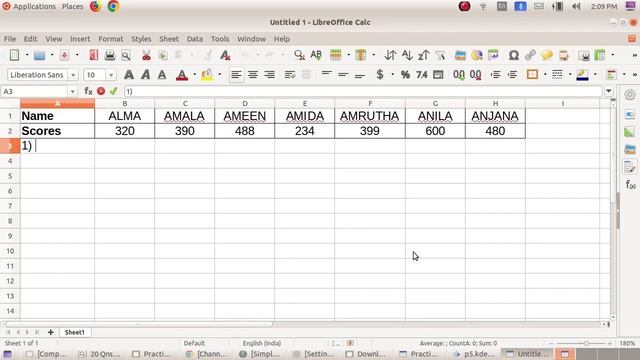The image size is (640, 360).
Task: Click the AutoFilter funnel icon
Action: point(440,55)
